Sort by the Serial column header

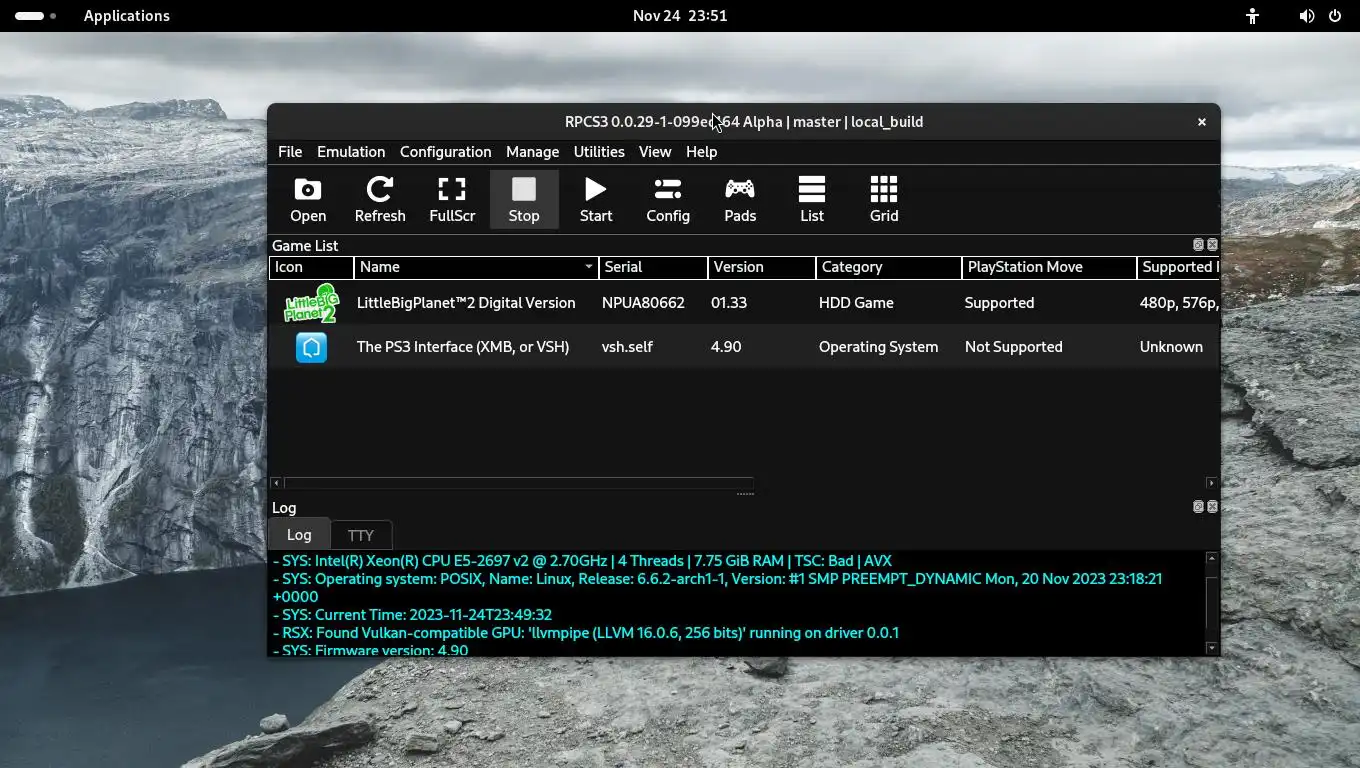(x=653, y=267)
